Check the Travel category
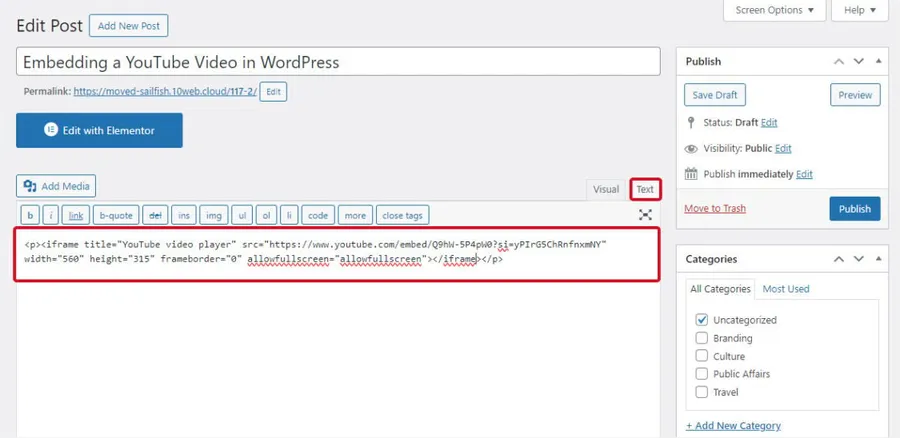The width and height of the screenshot is (900, 438). click(701, 392)
